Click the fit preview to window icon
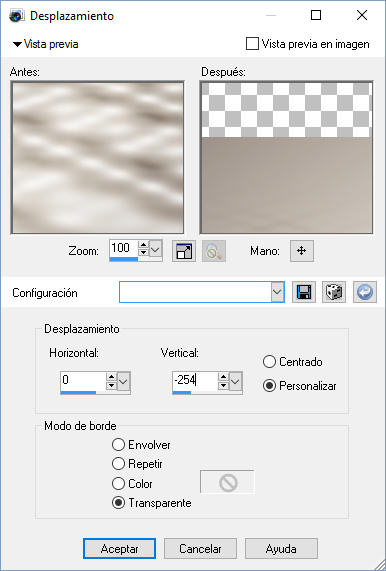 pyautogui.click(x=184, y=251)
